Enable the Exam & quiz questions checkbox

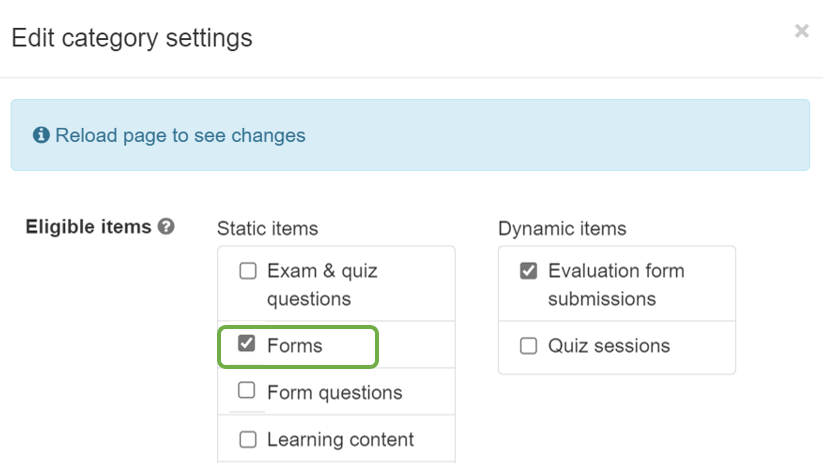click(x=248, y=271)
